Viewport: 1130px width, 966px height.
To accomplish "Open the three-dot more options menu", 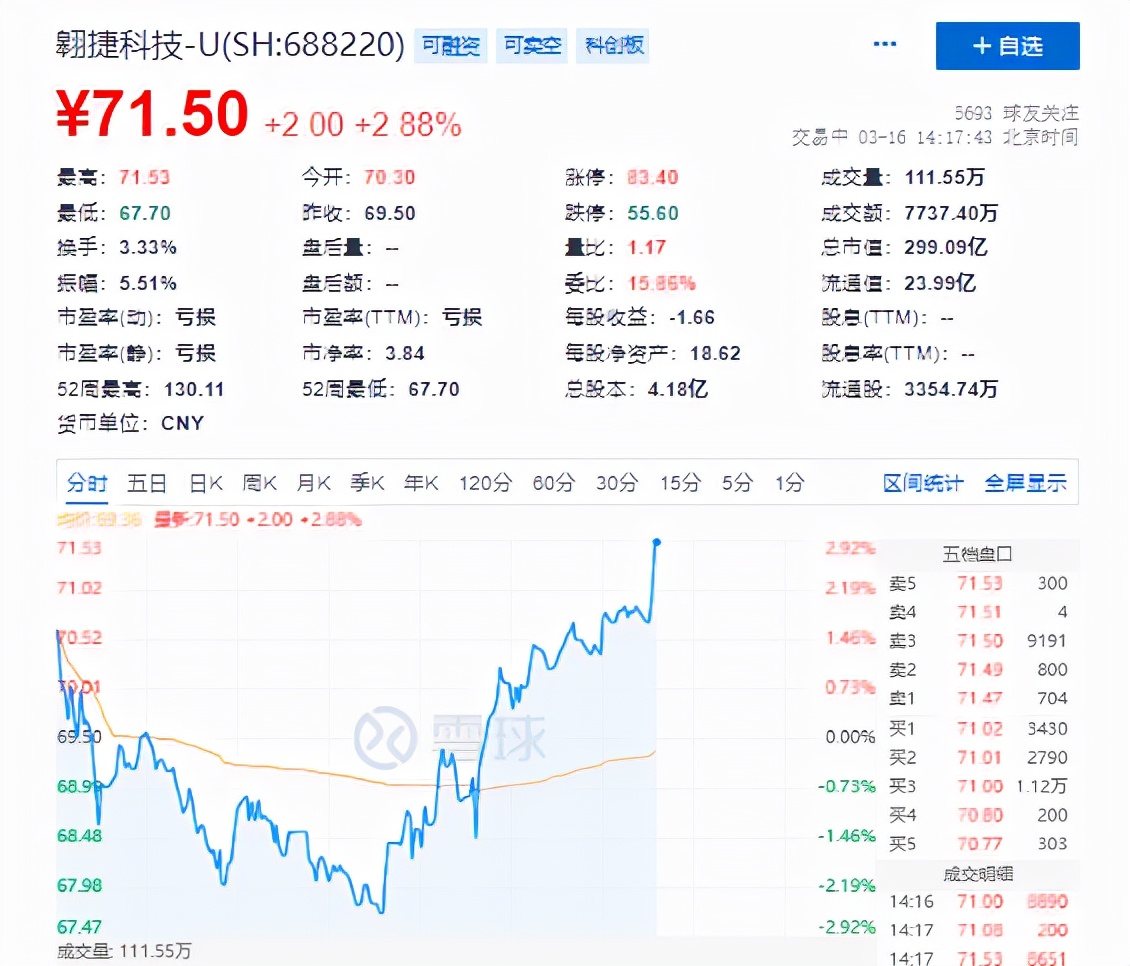I will 884,45.
